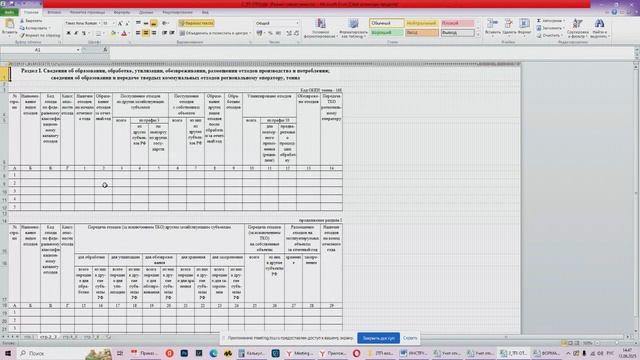The width and height of the screenshot is (640, 360).
Task: Apply the accounting number format
Action: pyautogui.click(x=260, y=33)
